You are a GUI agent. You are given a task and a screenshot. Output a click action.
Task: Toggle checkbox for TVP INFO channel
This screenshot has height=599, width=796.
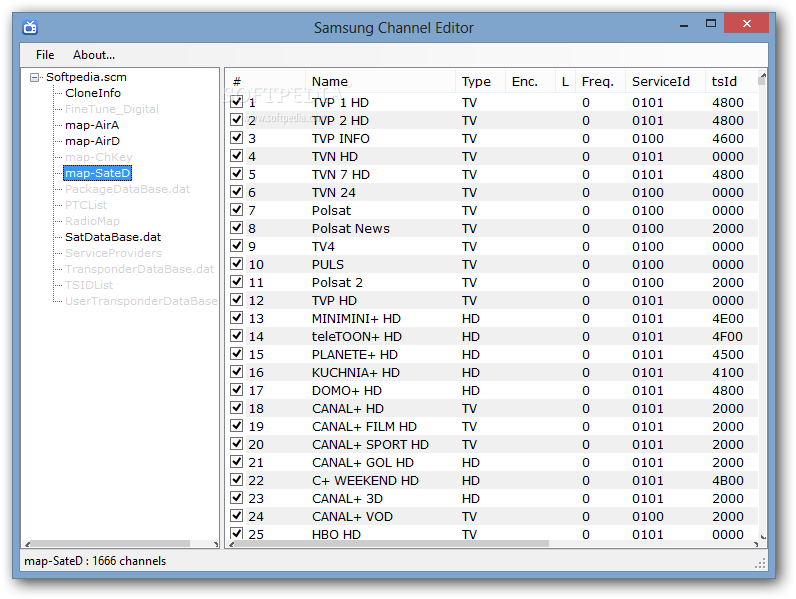tap(237, 138)
